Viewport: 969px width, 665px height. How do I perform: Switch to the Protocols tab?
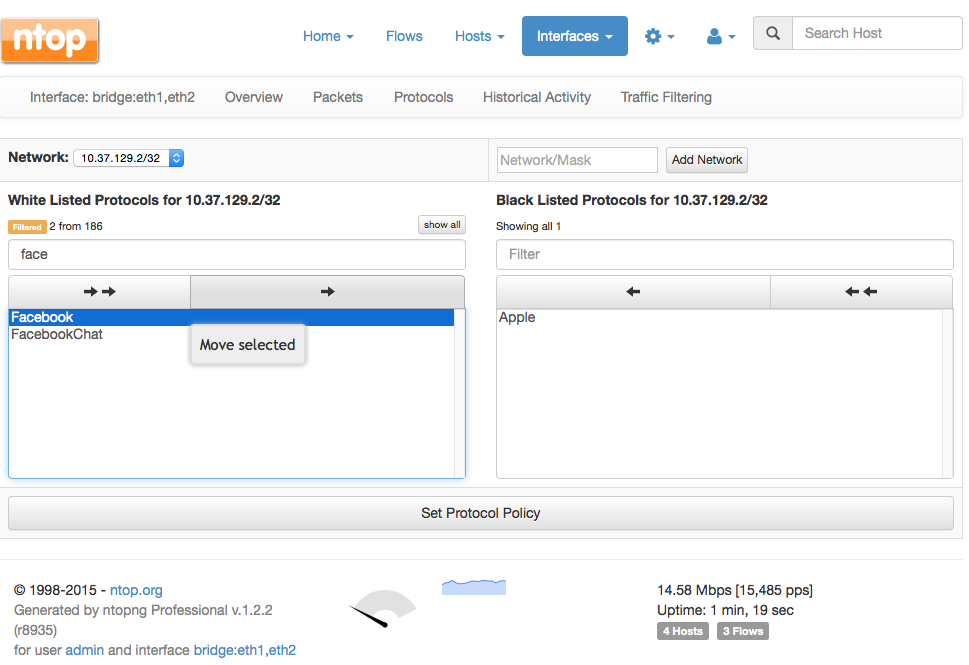click(423, 97)
